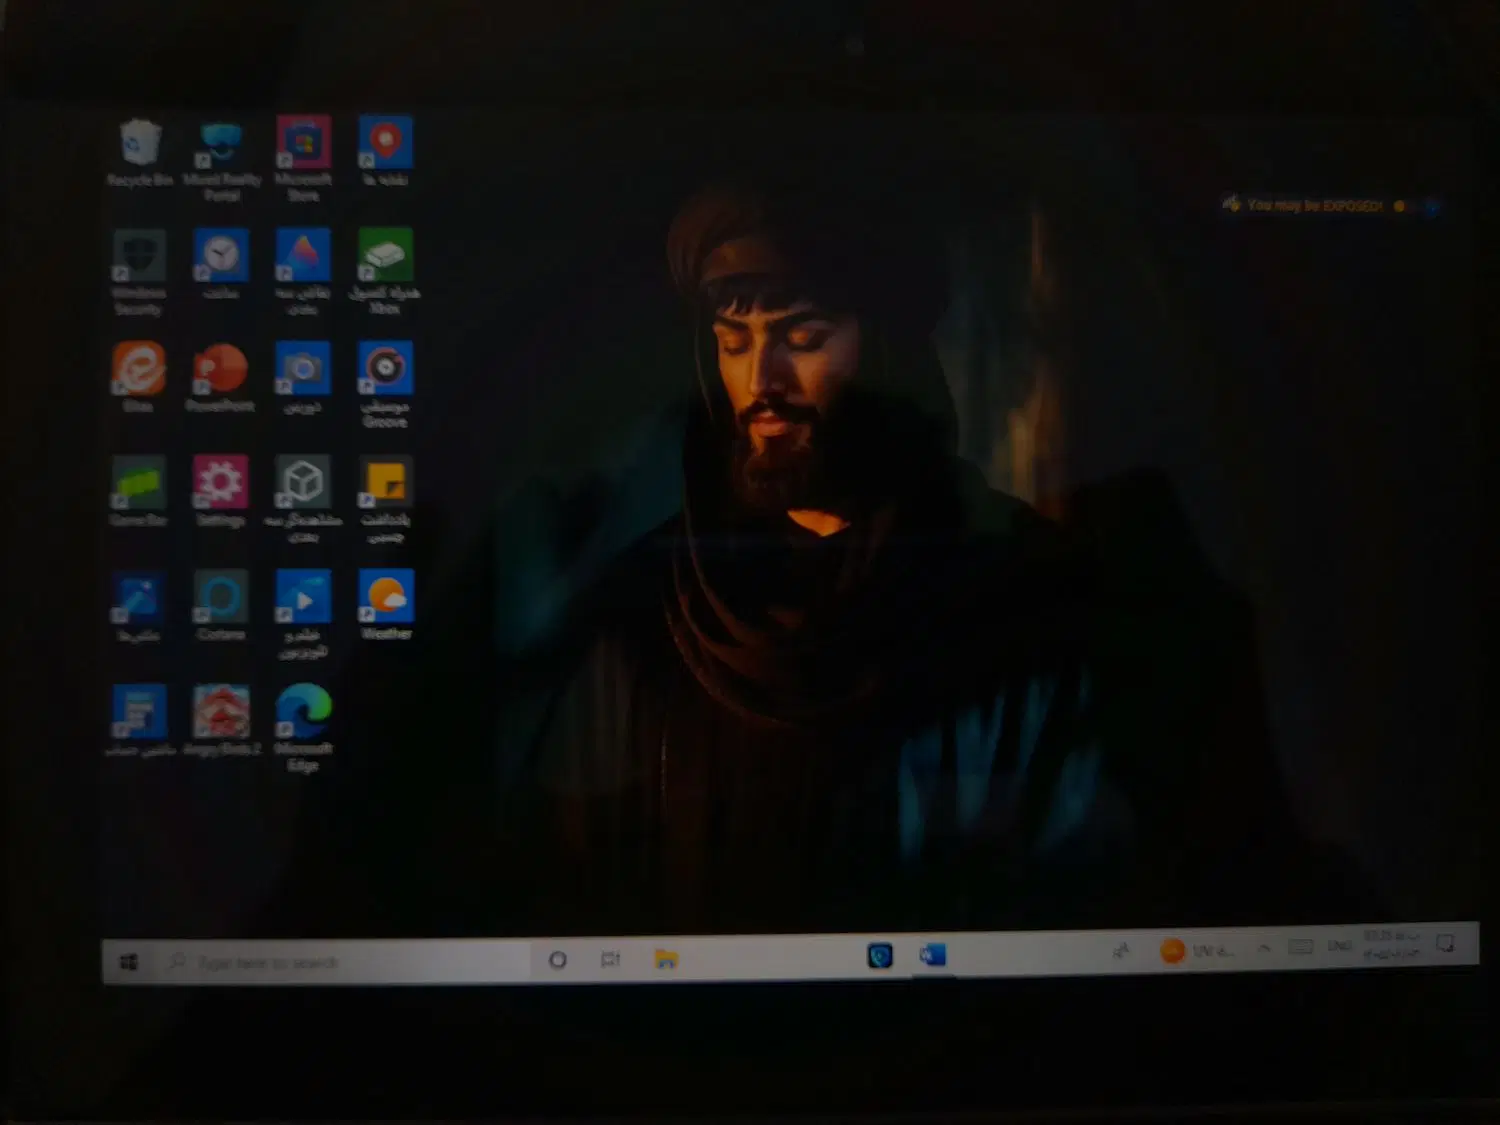Open the clock app shortcut on the desktop
Screen dimensions: 1500x1125
(x=221, y=265)
